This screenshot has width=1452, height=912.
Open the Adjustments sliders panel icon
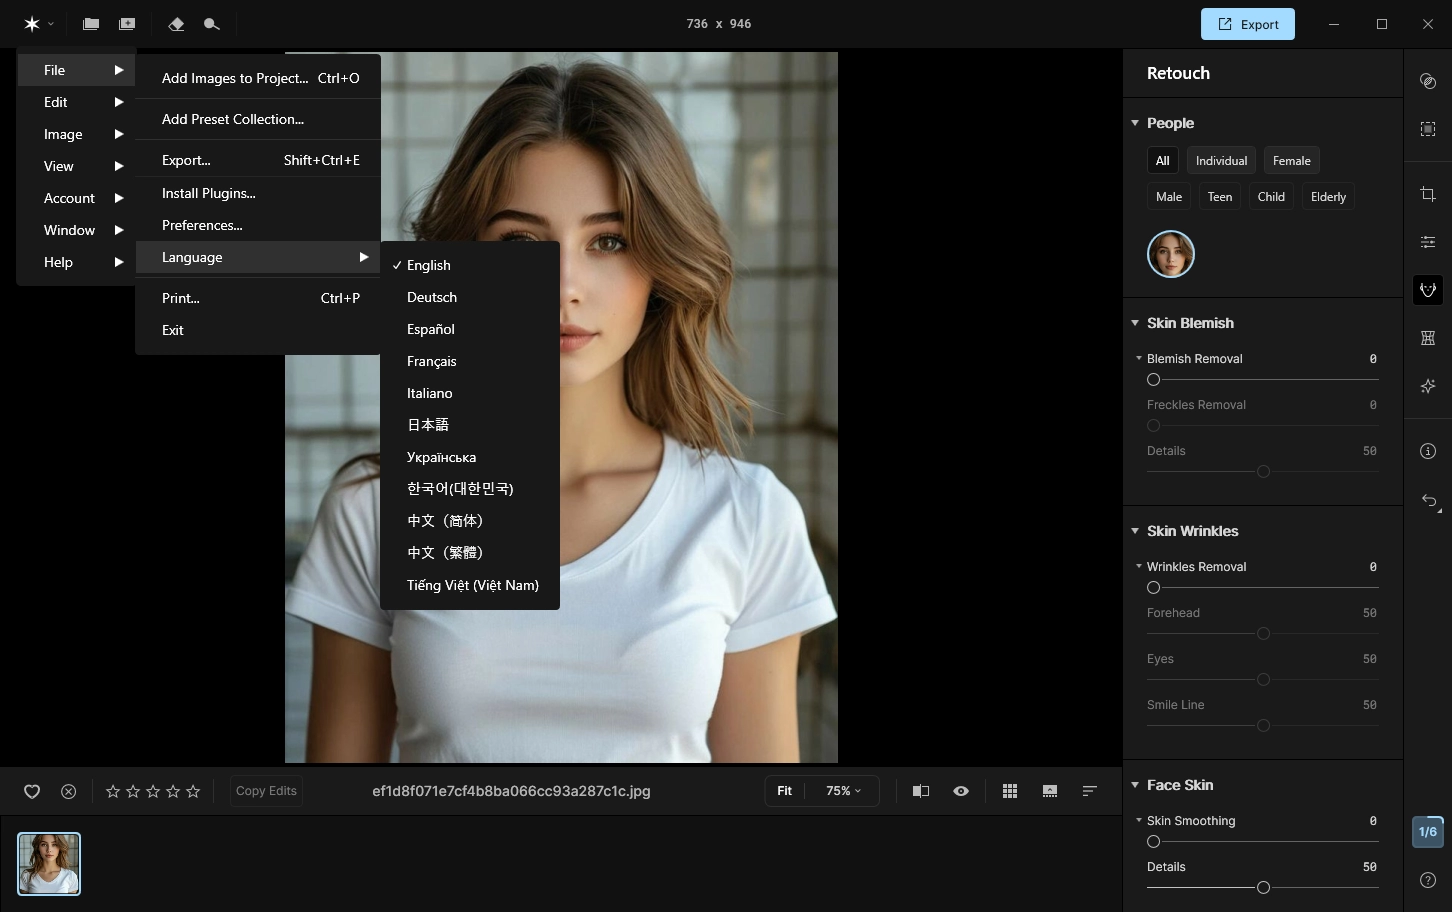1428,242
